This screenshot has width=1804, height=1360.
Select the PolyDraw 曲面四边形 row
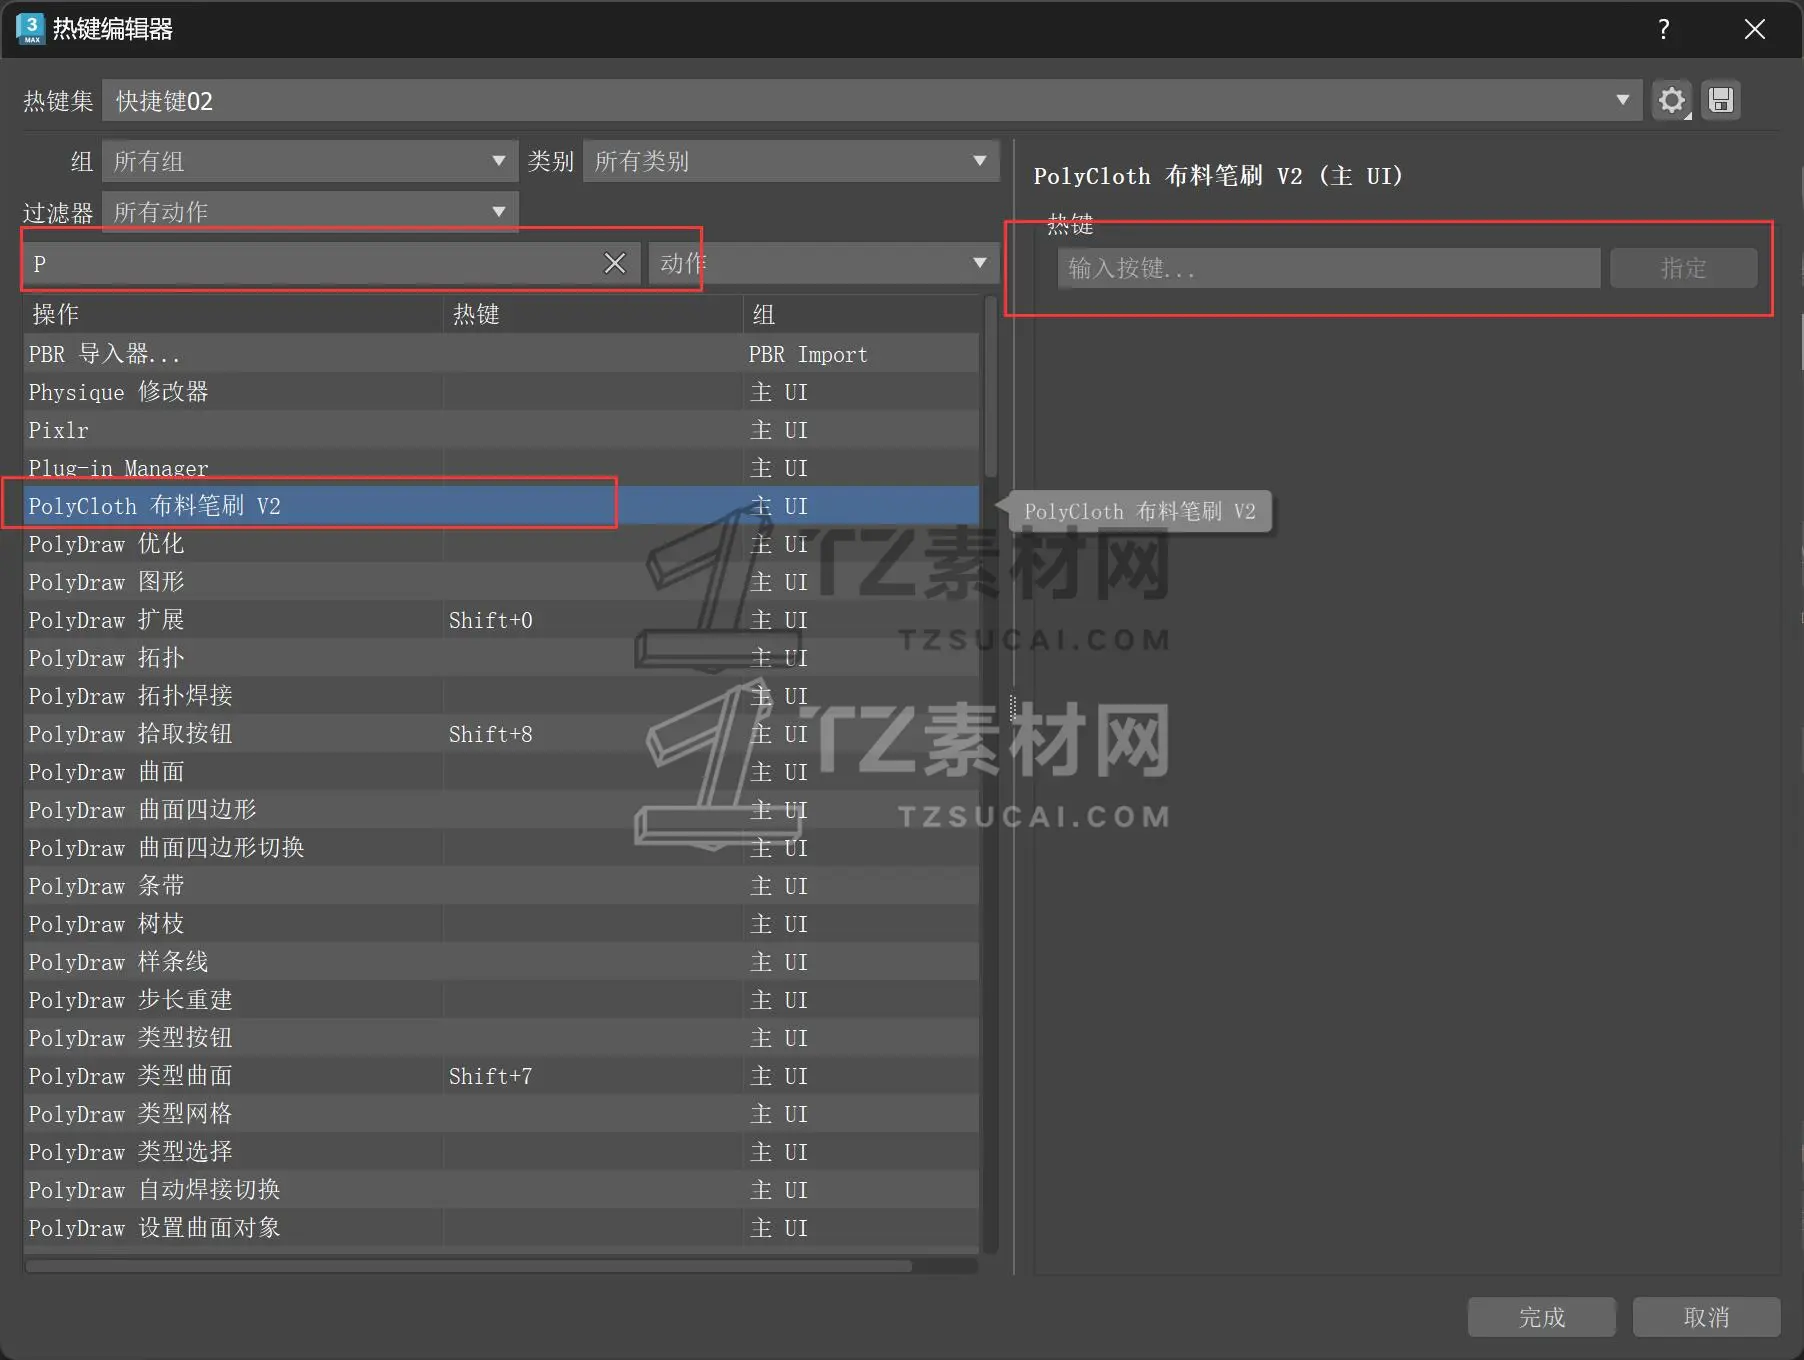point(501,810)
